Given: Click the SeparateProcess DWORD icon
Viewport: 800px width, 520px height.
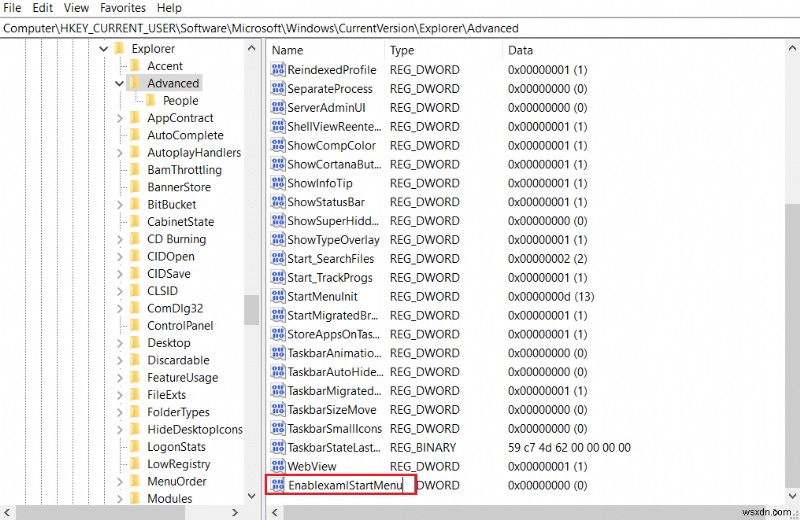Looking at the screenshot, I should [x=278, y=88].
